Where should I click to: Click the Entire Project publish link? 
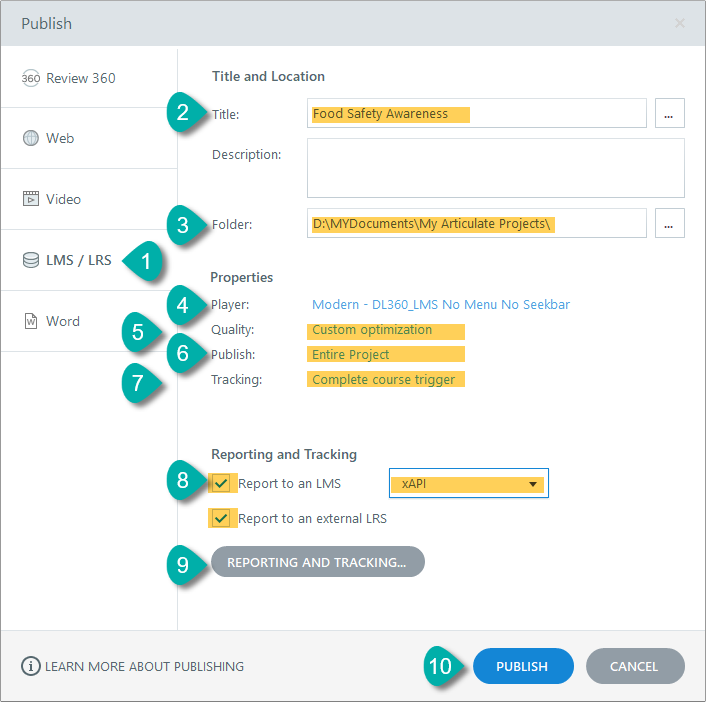click(x=350, y=355)
